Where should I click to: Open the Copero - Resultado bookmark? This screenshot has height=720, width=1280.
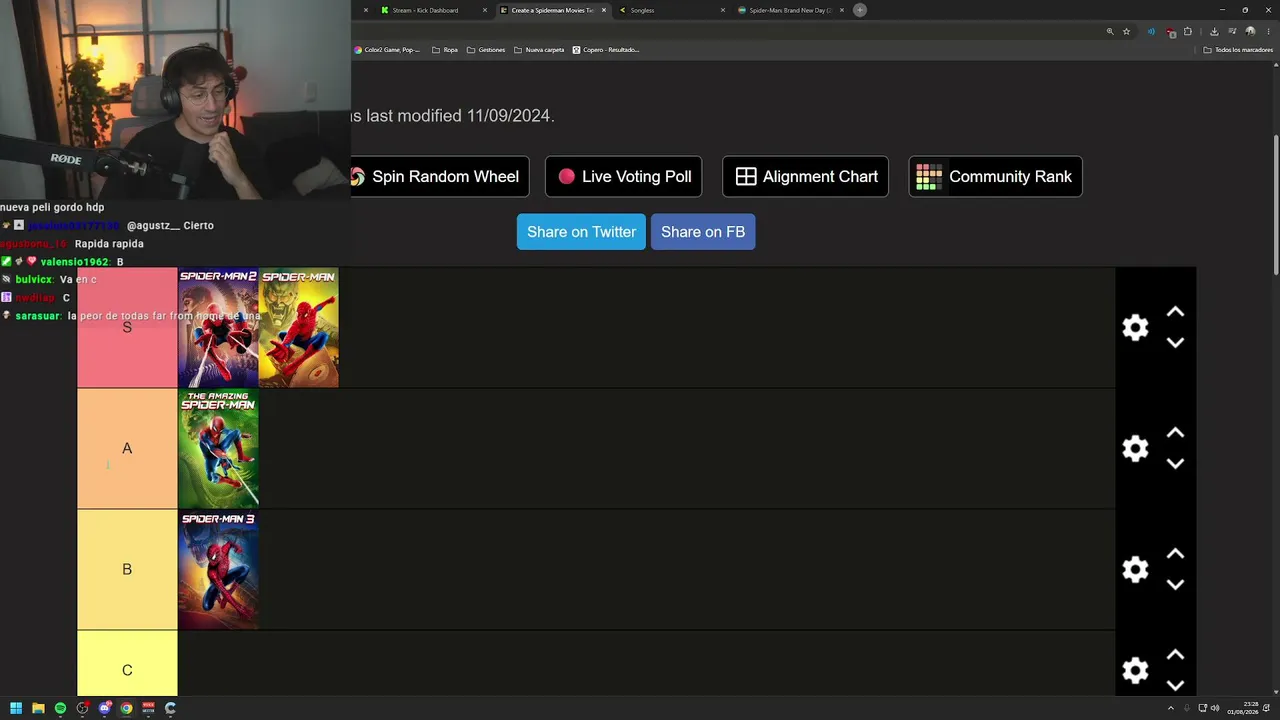click(x=606, y=50)
